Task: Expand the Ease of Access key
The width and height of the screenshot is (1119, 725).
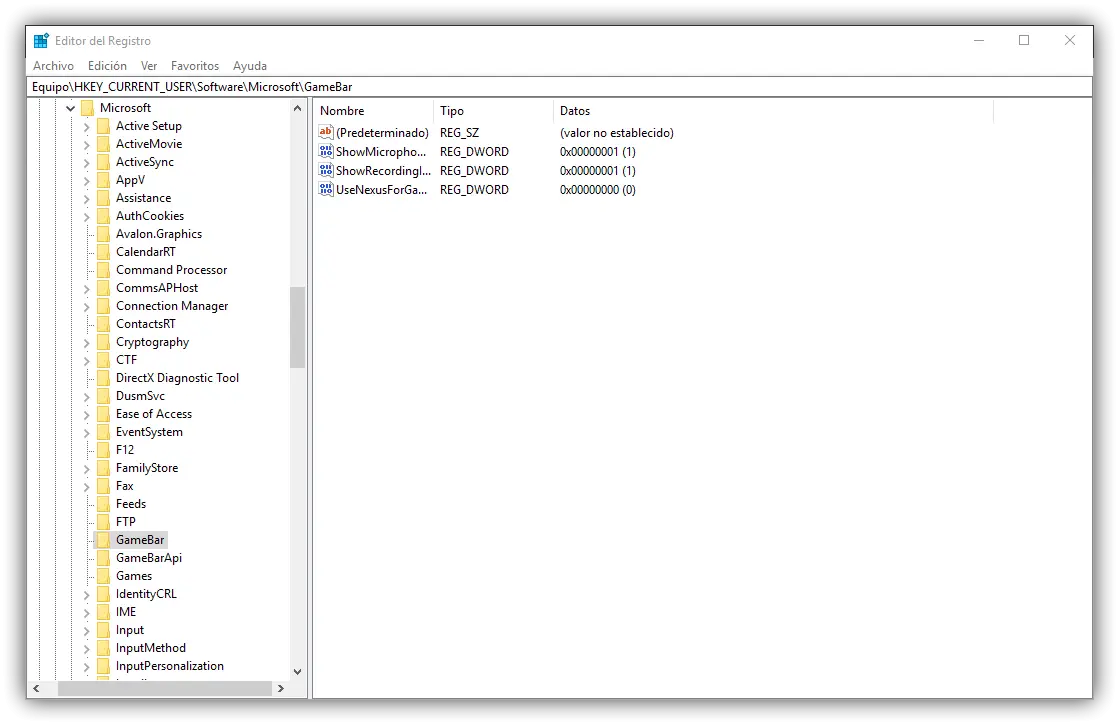Action: coord(86,415)
